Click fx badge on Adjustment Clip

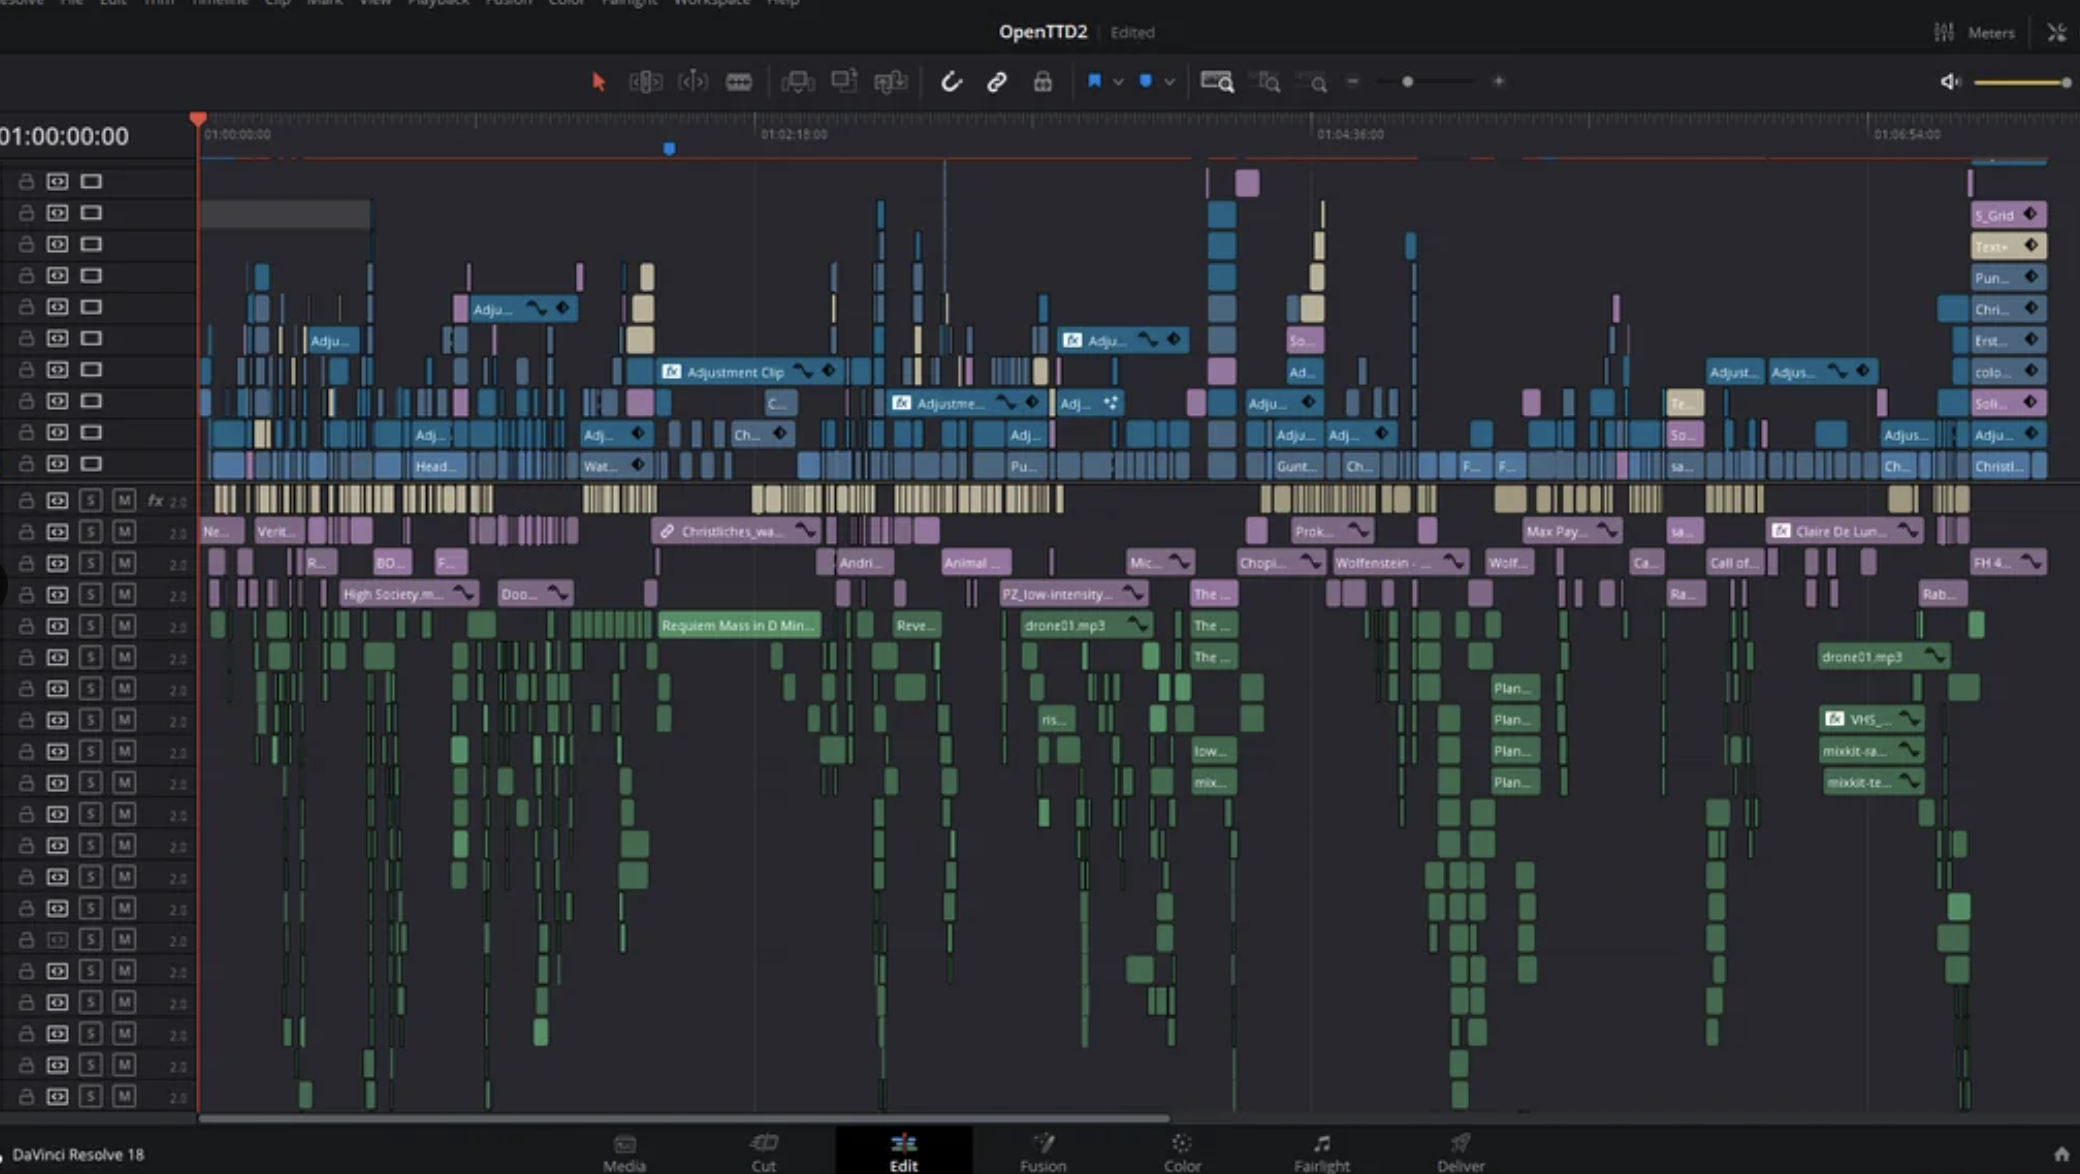point(671,372)
